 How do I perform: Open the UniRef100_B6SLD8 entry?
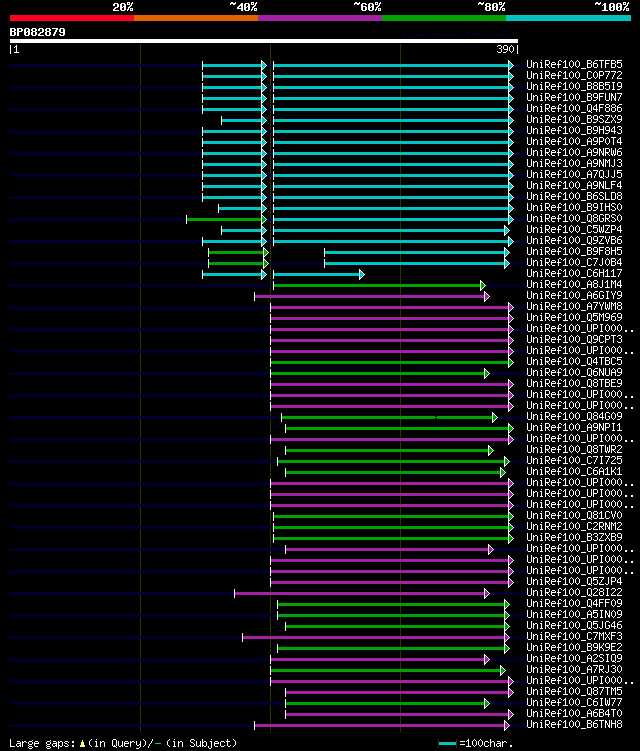(x=574, y=197)
